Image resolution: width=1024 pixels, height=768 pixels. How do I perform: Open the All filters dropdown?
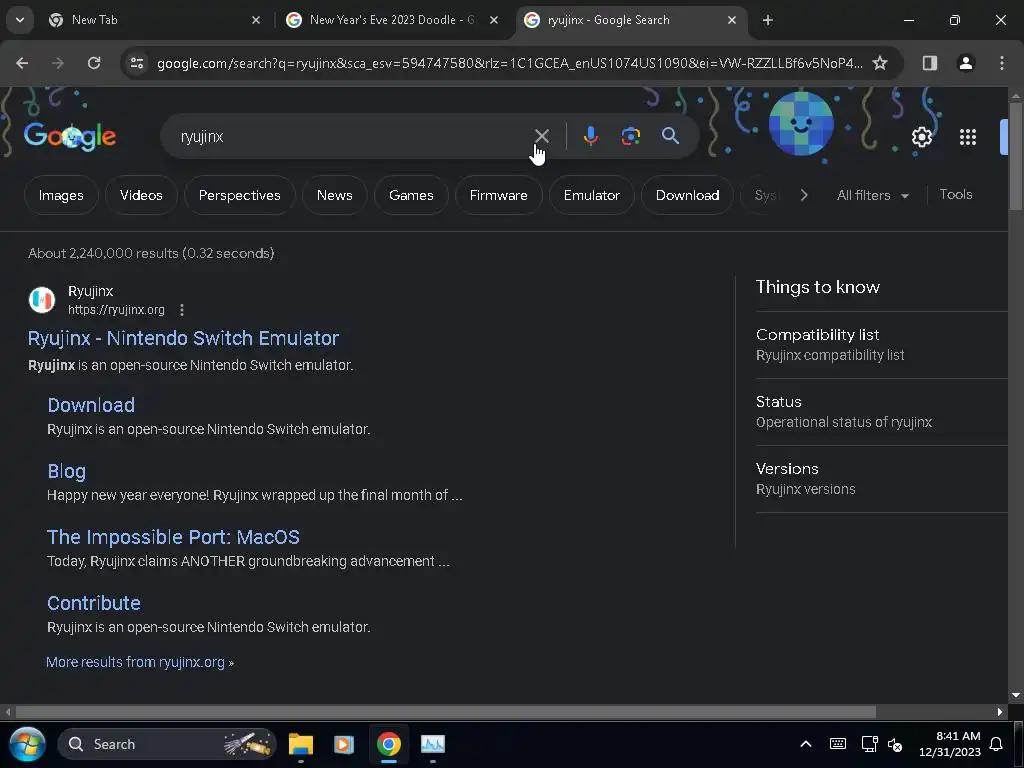pyautogui.click(x=872, y=195)
